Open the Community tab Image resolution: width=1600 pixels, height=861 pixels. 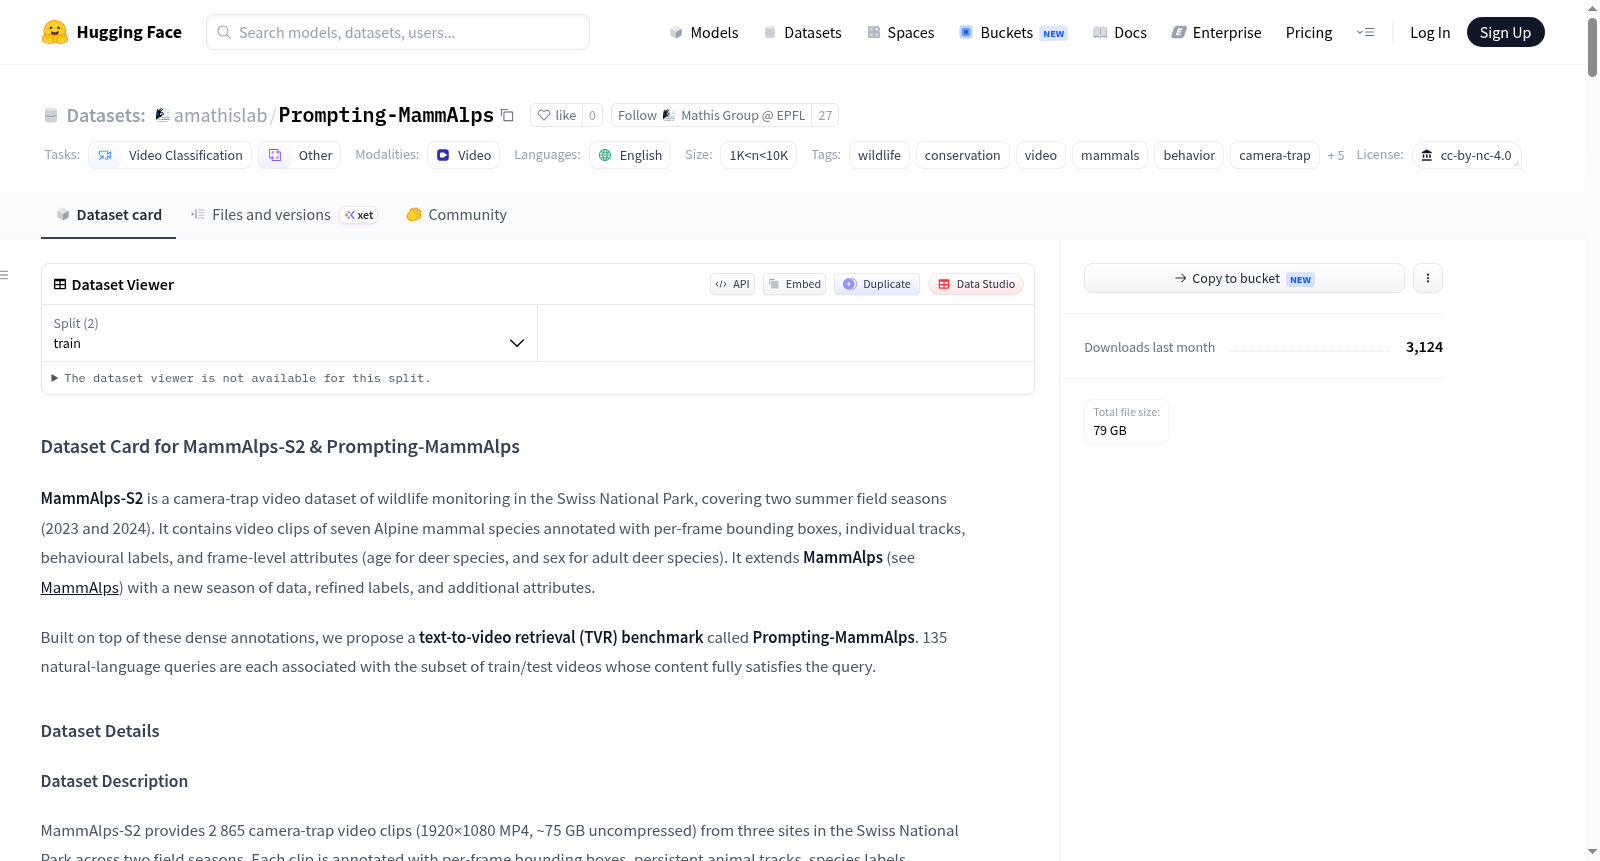click(x=456, y=214)
